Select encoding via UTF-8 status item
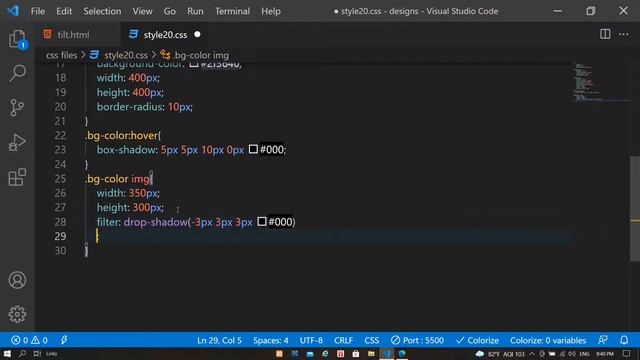 pyautogui.click(x=311, y=340)
